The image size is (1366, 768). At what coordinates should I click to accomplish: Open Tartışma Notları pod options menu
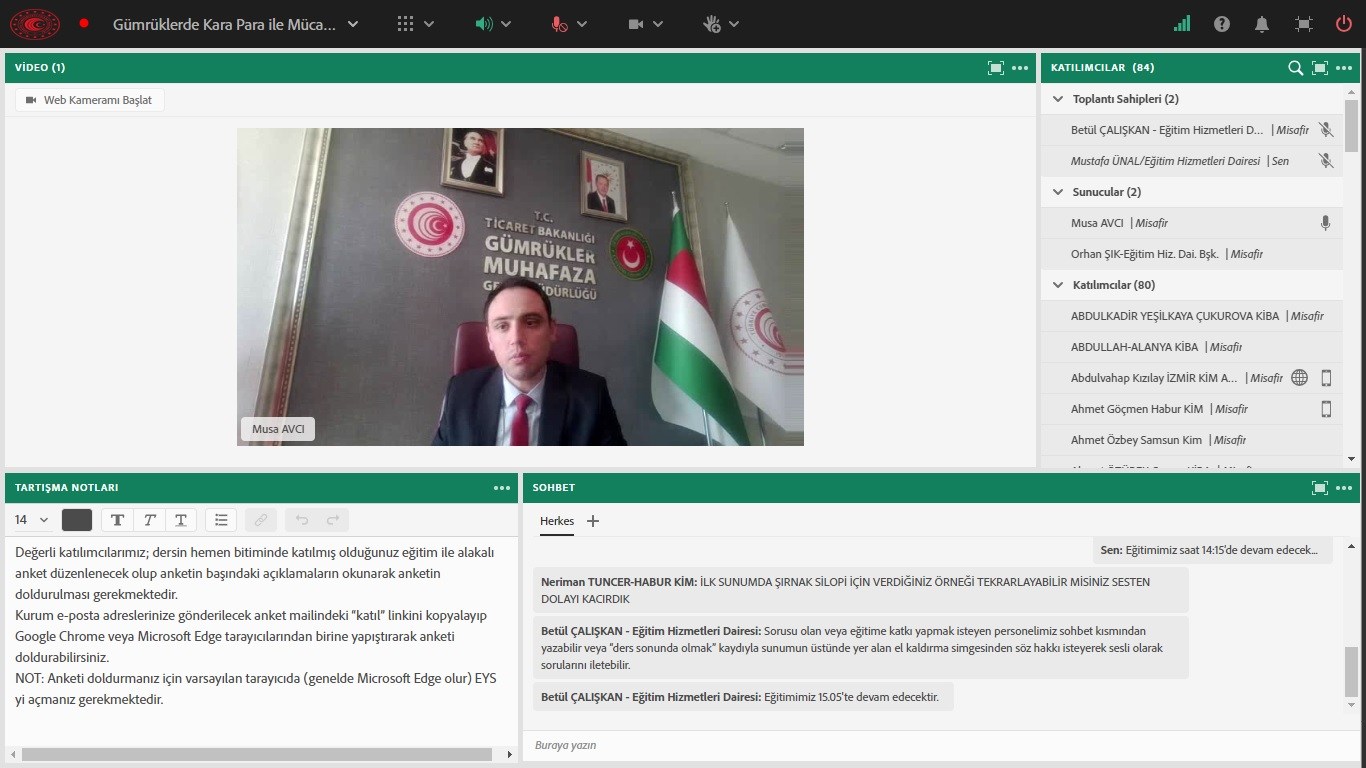click(x=502, y=488)
